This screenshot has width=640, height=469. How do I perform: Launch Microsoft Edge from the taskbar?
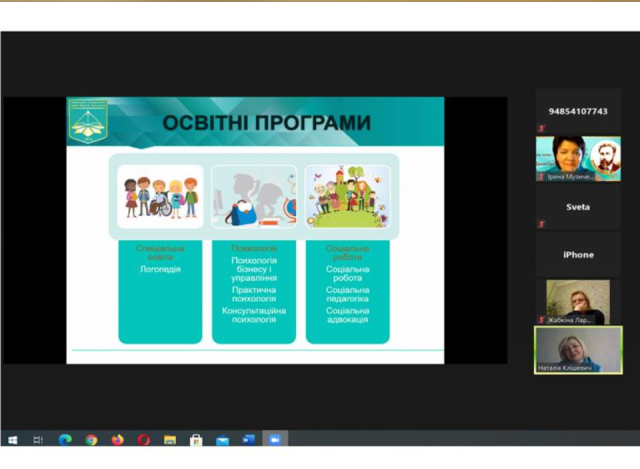65,439
